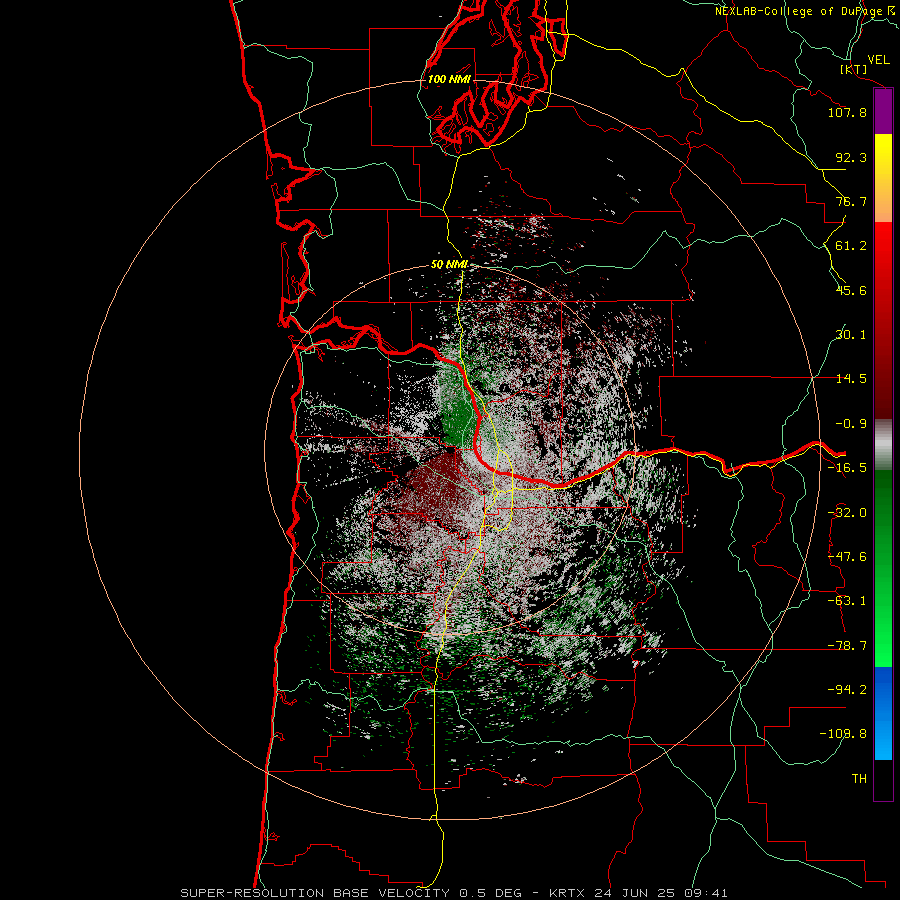The image size is (900, 900).
Task: Click the -16.5 velocity scale value
Action: [847, 467]
